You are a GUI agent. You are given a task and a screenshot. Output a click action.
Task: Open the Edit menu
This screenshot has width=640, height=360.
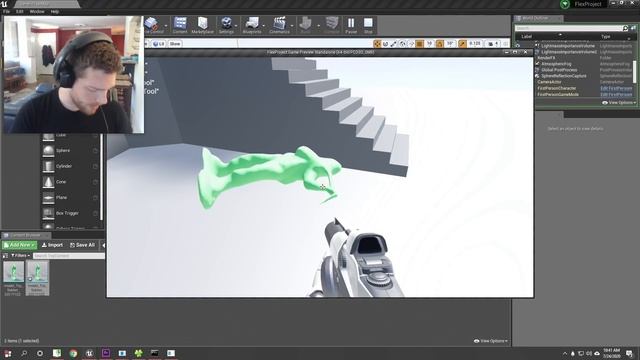pos(19,11)
